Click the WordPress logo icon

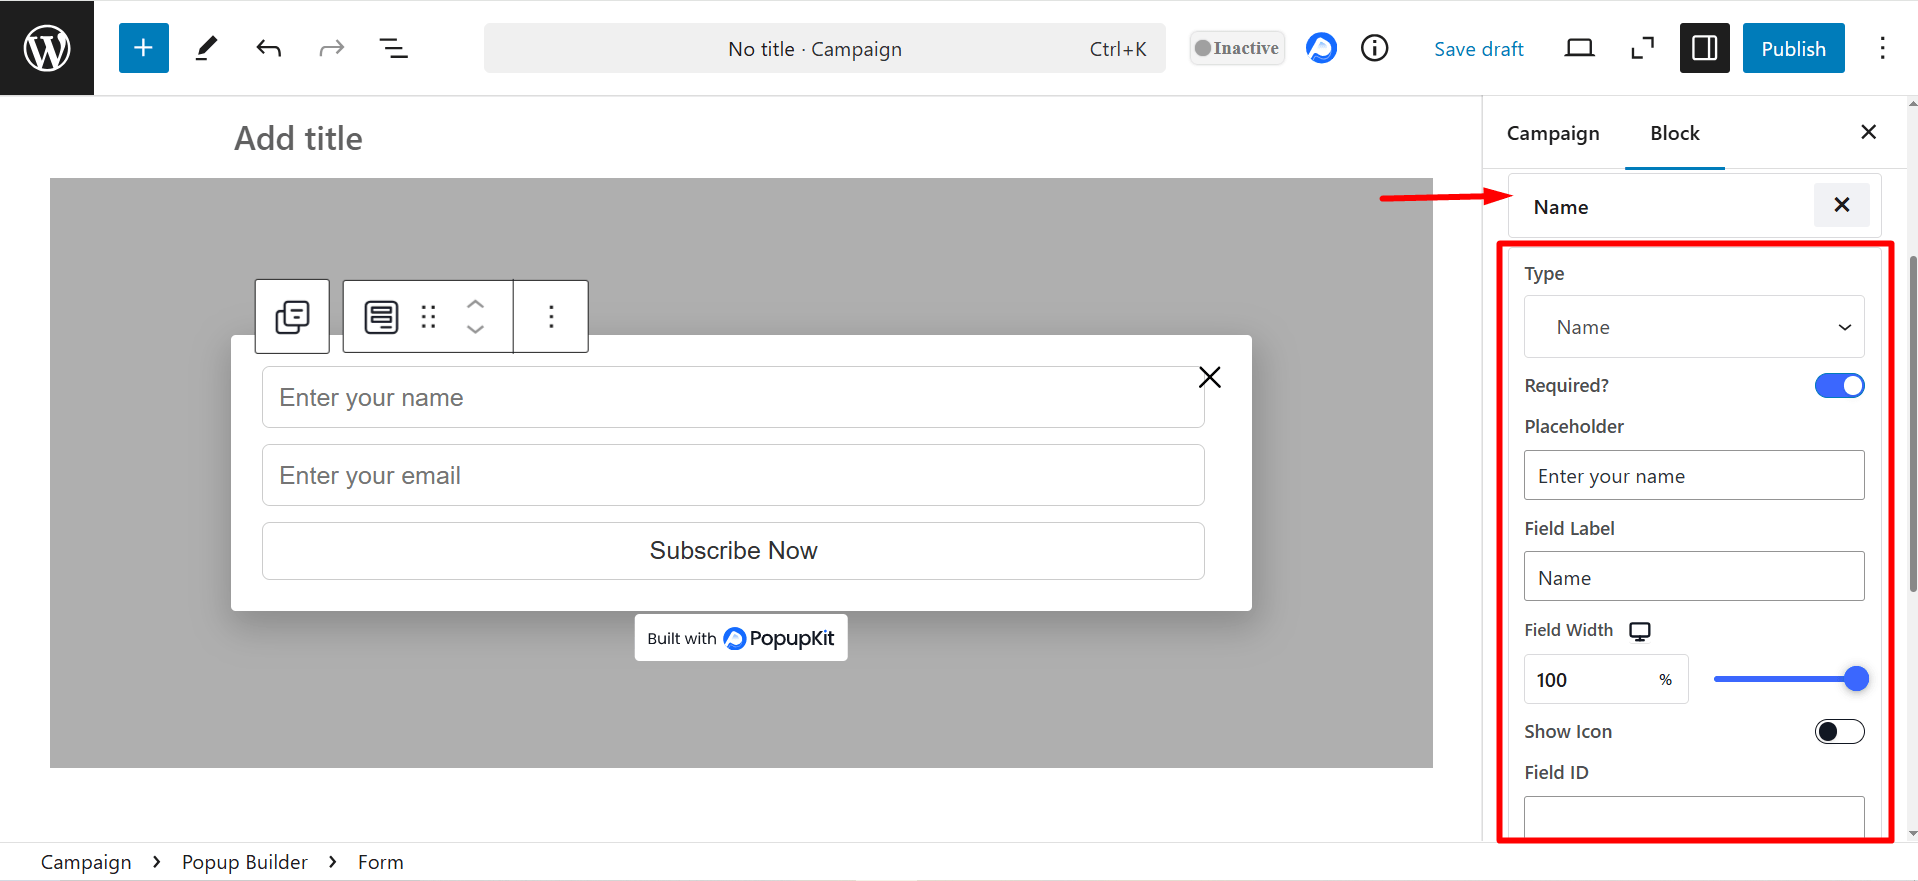pos(47,48)
